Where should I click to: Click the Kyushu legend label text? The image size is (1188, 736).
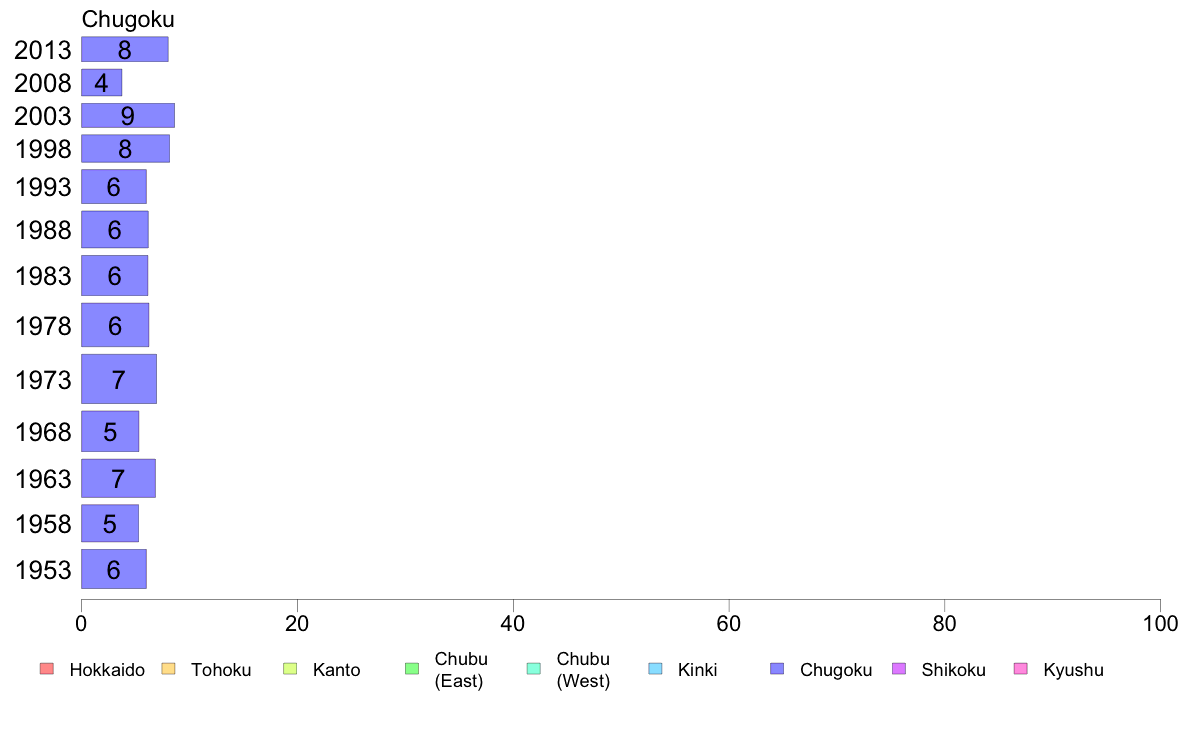pos(1073,670)
